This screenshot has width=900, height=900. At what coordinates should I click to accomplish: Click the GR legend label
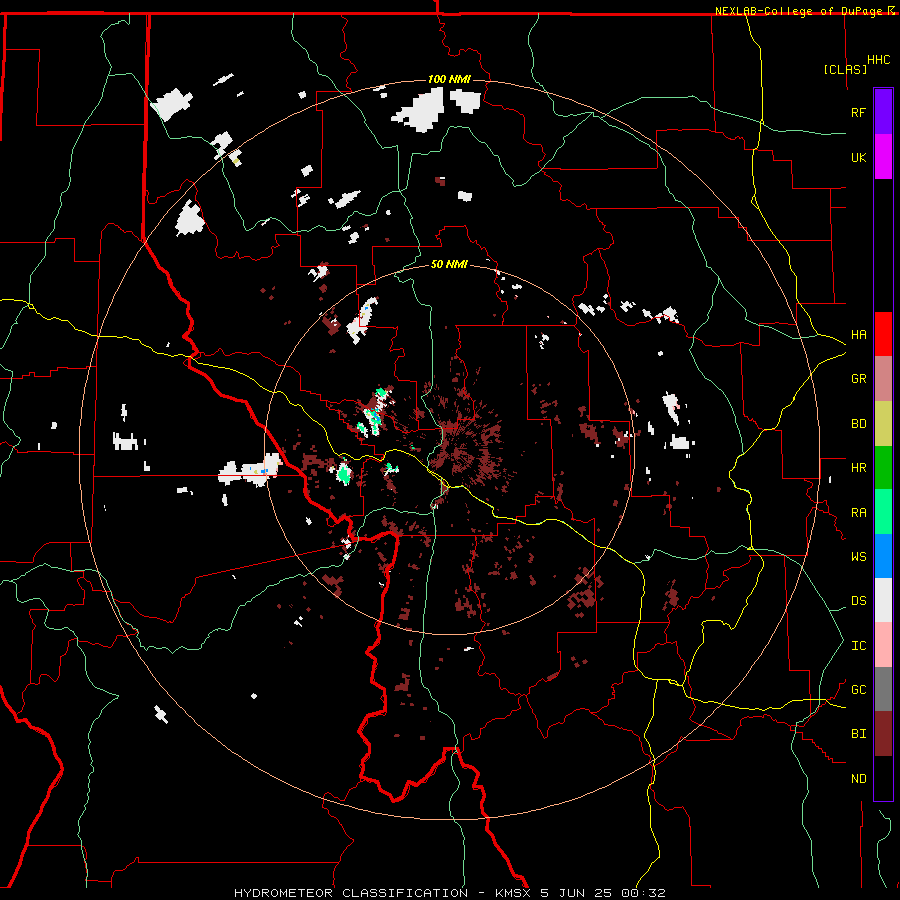click(x=858, y=379)
